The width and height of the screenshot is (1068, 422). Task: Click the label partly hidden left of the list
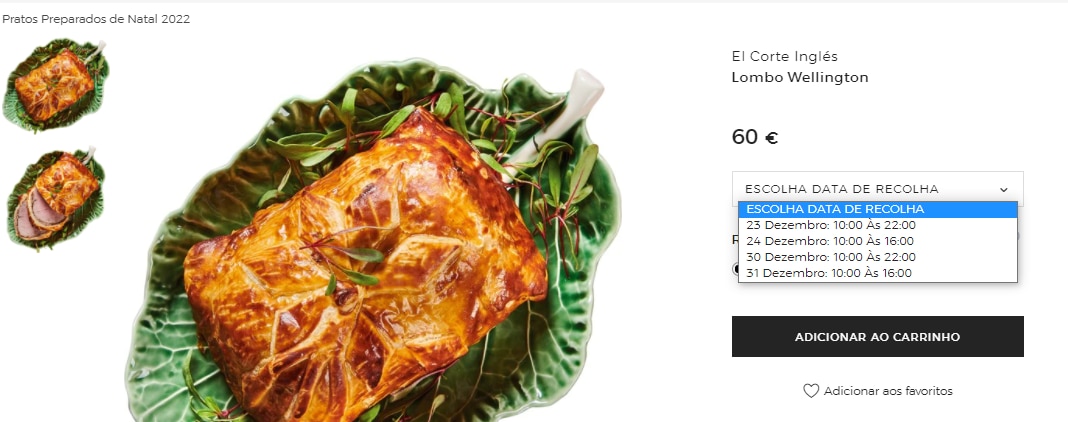click(x=735, y=240)
